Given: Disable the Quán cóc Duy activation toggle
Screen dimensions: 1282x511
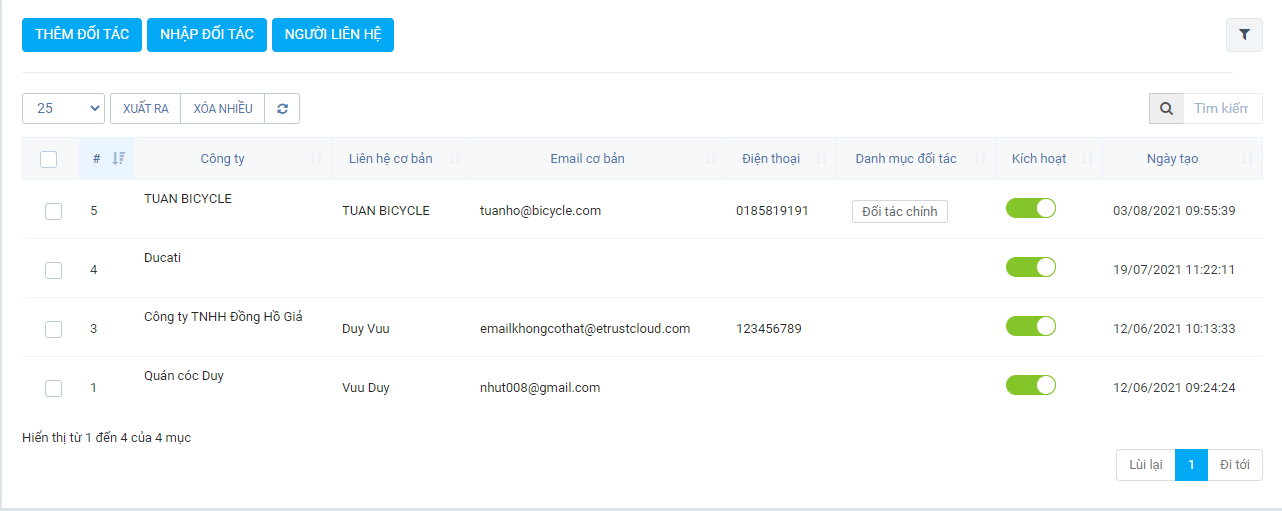Looking at the screenshot, I should click(x=1031, y=386).
